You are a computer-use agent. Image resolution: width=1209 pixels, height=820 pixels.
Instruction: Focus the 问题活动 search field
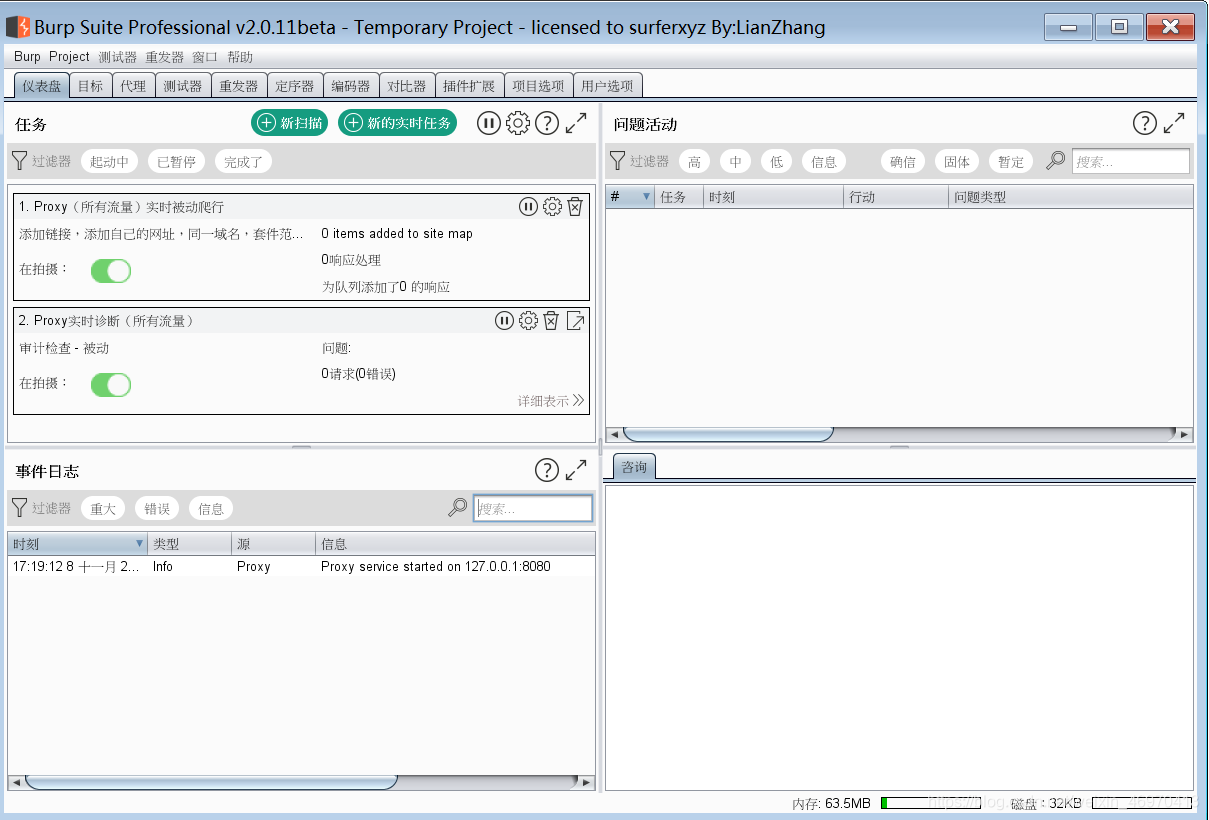tap(1131, 161)
